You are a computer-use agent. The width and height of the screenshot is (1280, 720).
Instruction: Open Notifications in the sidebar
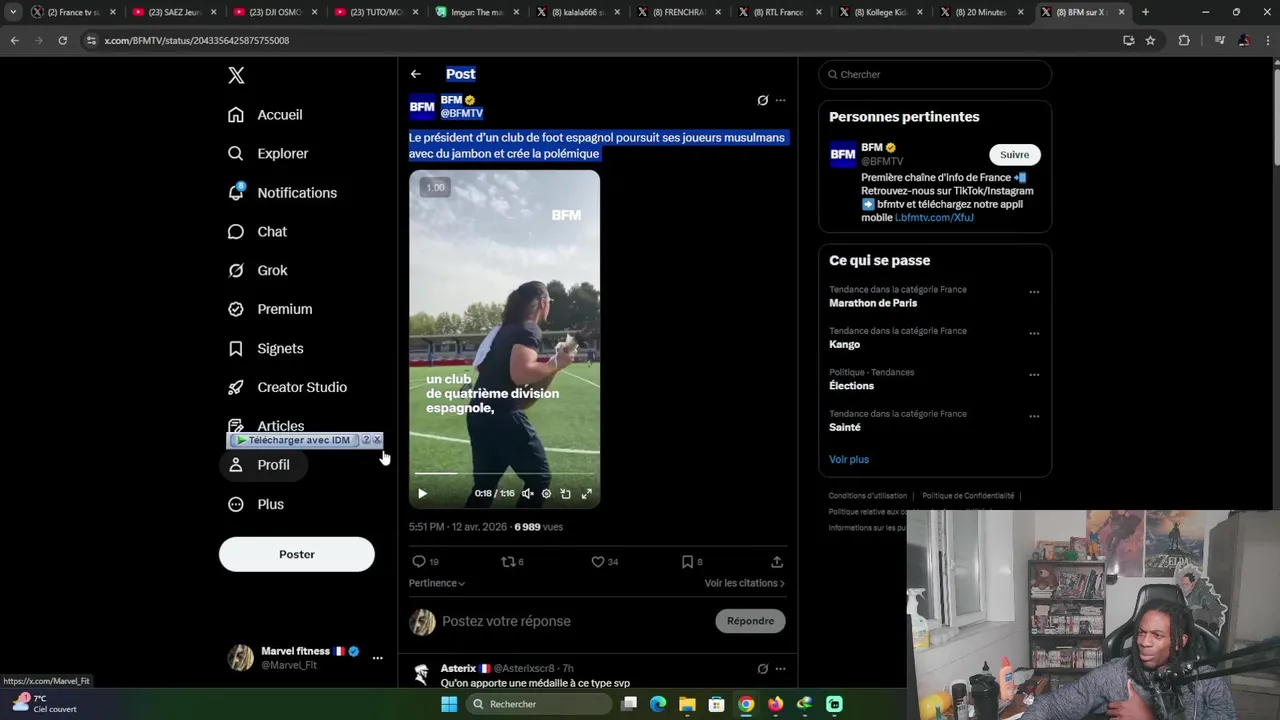click(x=282, y=193)
